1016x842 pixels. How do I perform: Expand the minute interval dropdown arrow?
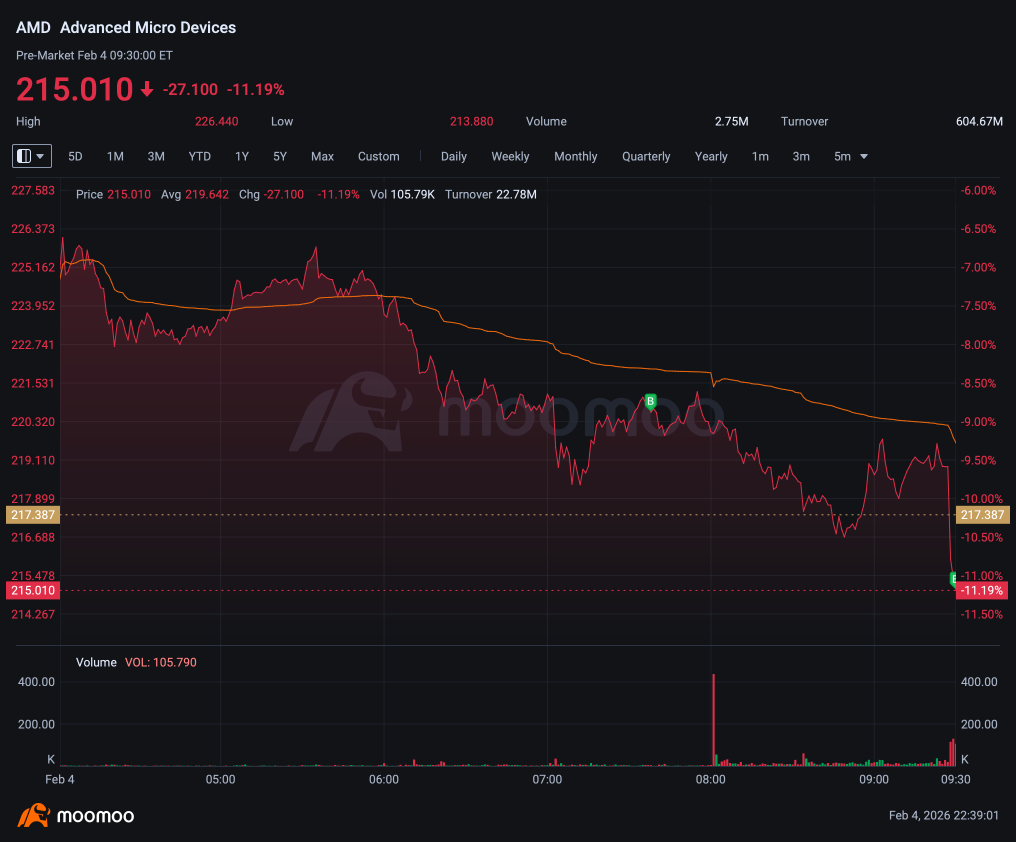click(x=864, y=157)
